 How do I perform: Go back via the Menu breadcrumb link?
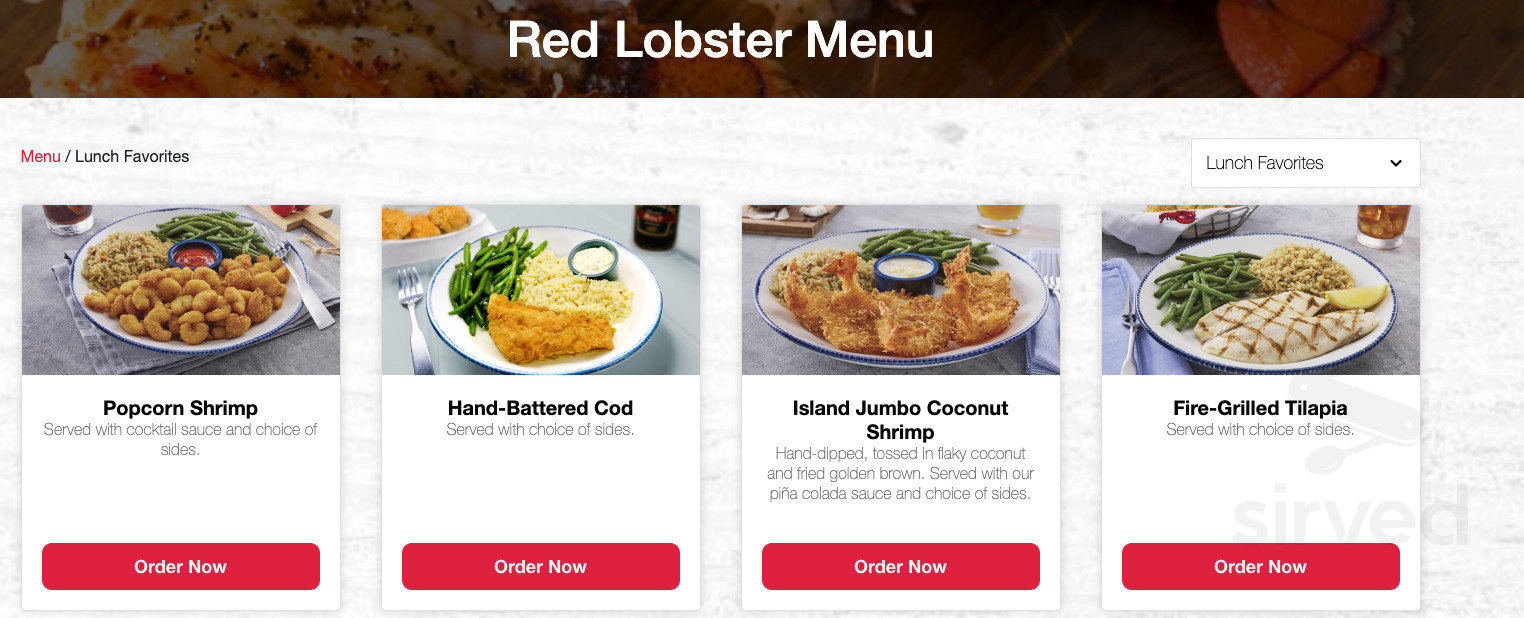[41, 156]
